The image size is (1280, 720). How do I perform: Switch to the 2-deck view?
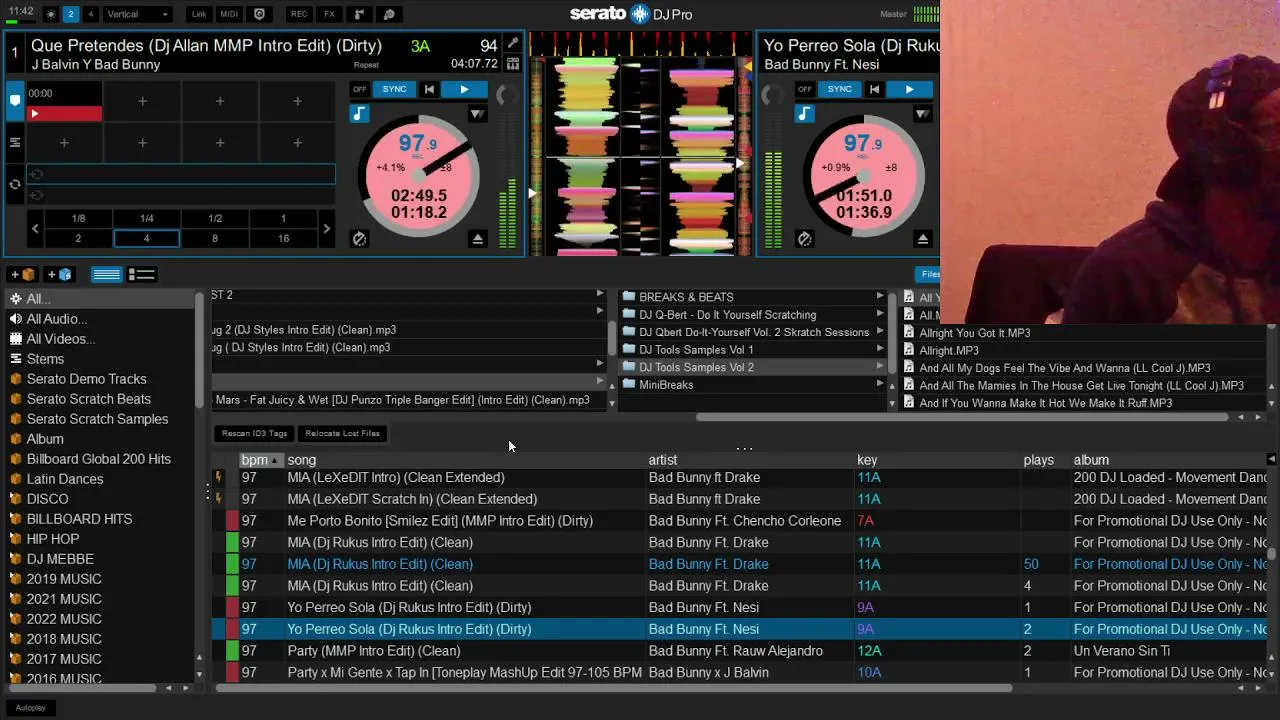point(70,14)
